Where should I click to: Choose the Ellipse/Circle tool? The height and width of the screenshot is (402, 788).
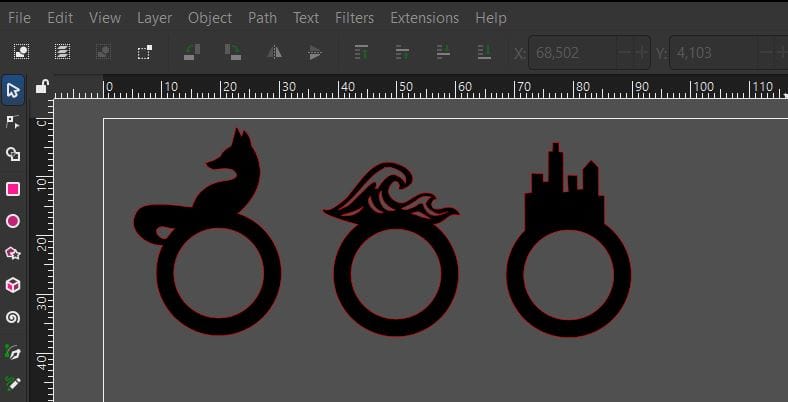tap(13, 221)
